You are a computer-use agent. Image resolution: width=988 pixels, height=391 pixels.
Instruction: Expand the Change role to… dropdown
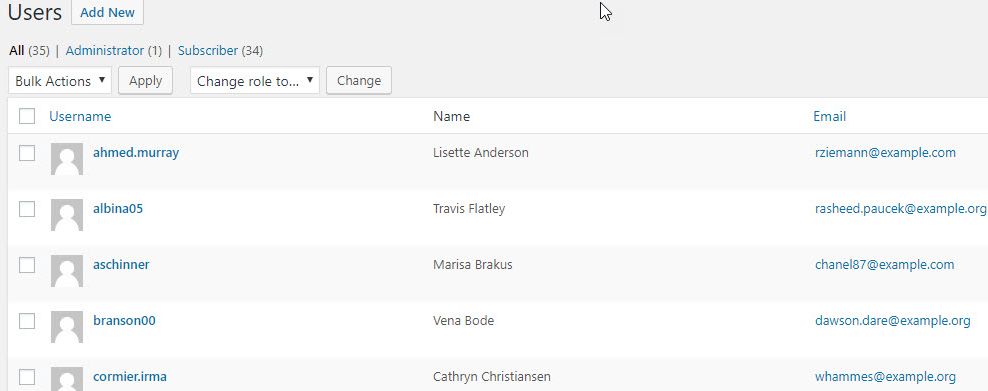(255, 81)
